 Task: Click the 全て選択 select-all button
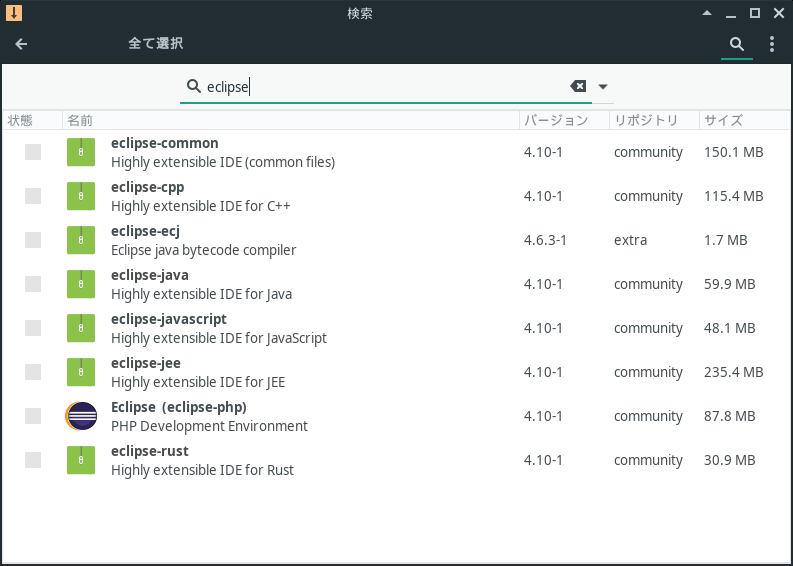pos(156,43)
